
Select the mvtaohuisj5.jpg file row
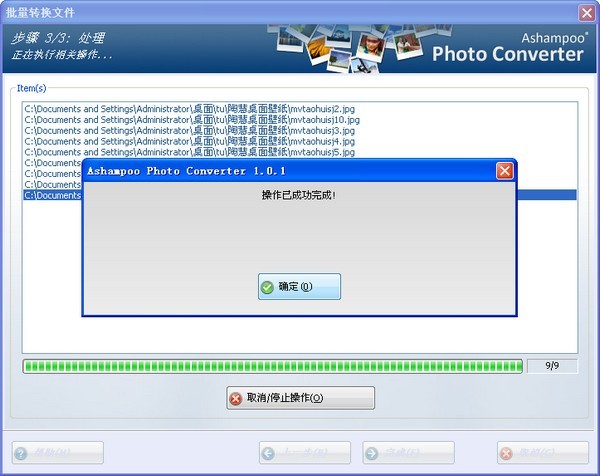point(300,152)
